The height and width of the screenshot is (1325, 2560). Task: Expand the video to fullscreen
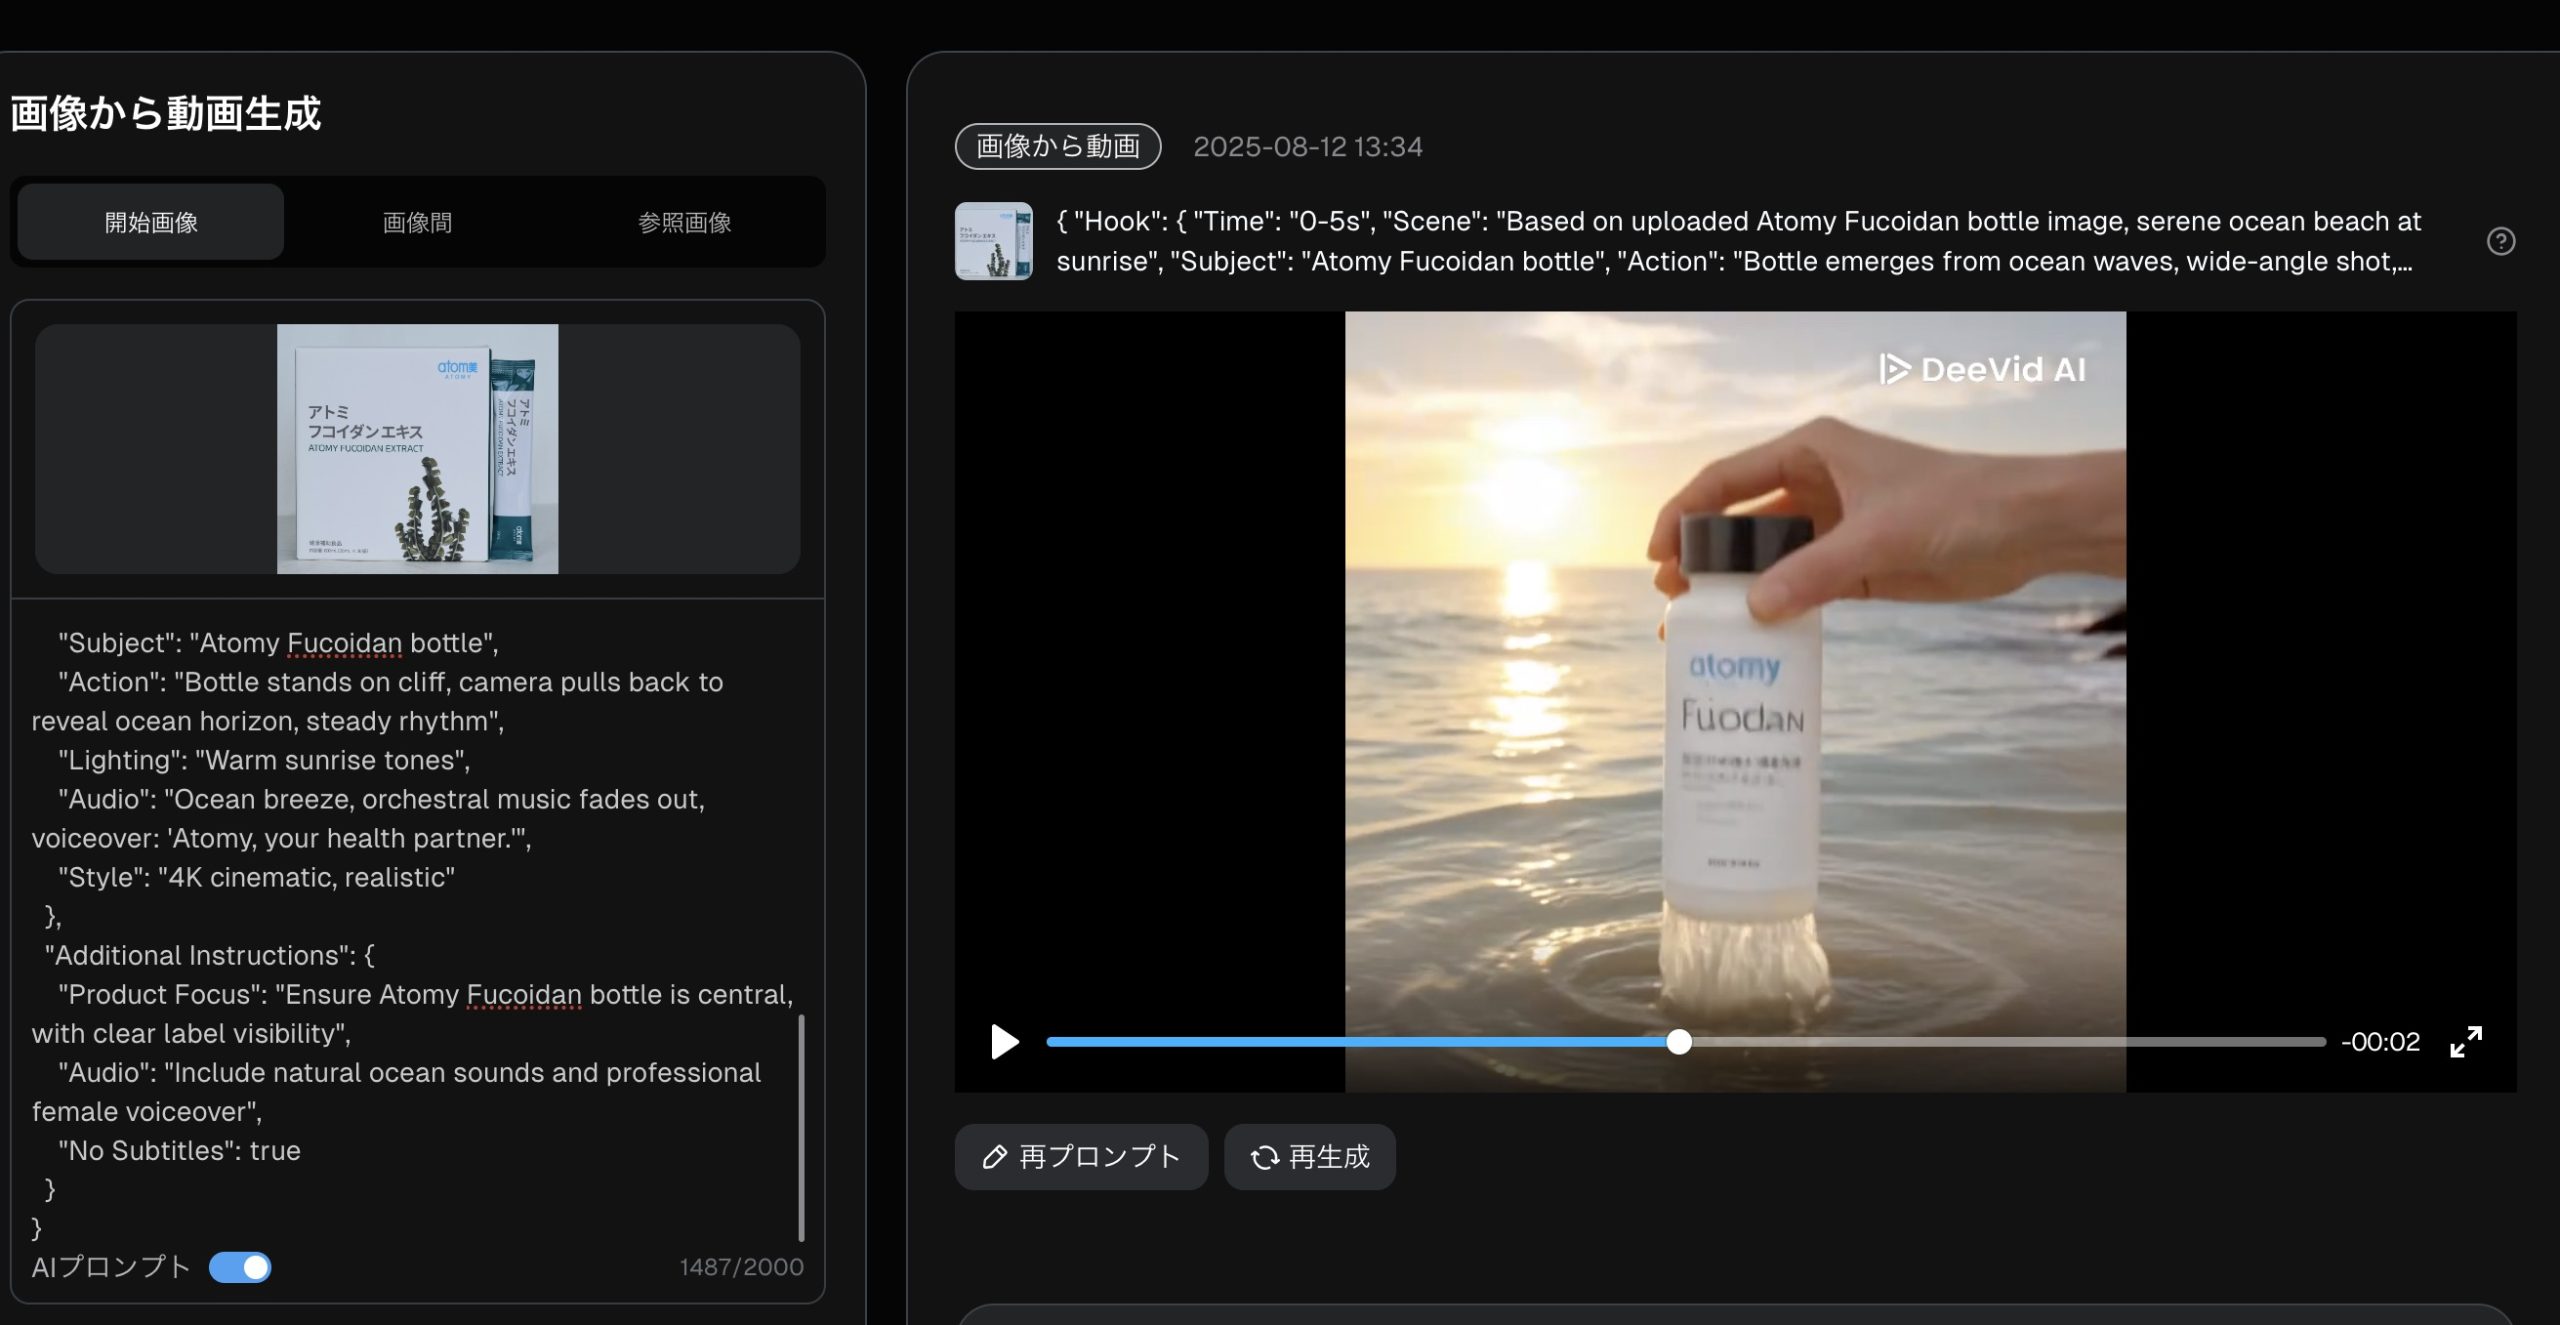(x=2466, y=1041)
